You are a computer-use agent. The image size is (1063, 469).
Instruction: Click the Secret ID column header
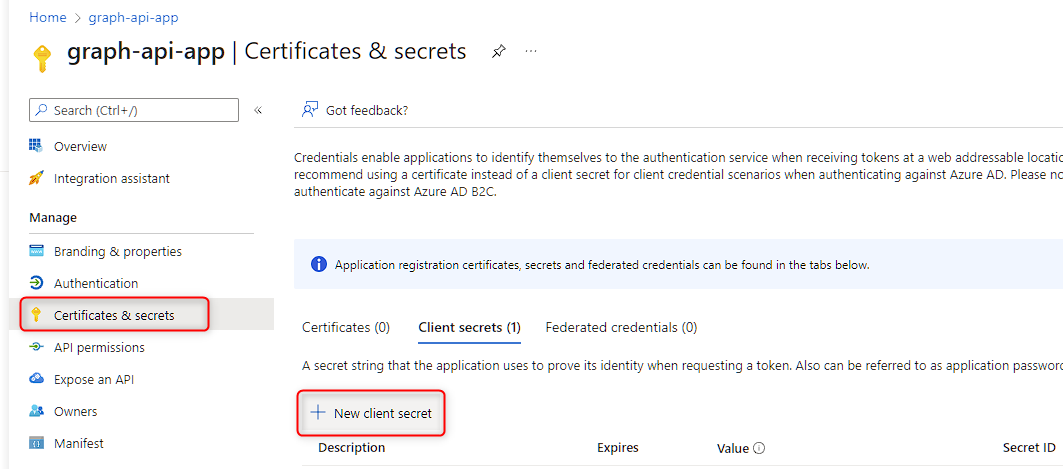[x=1028, y=447]
